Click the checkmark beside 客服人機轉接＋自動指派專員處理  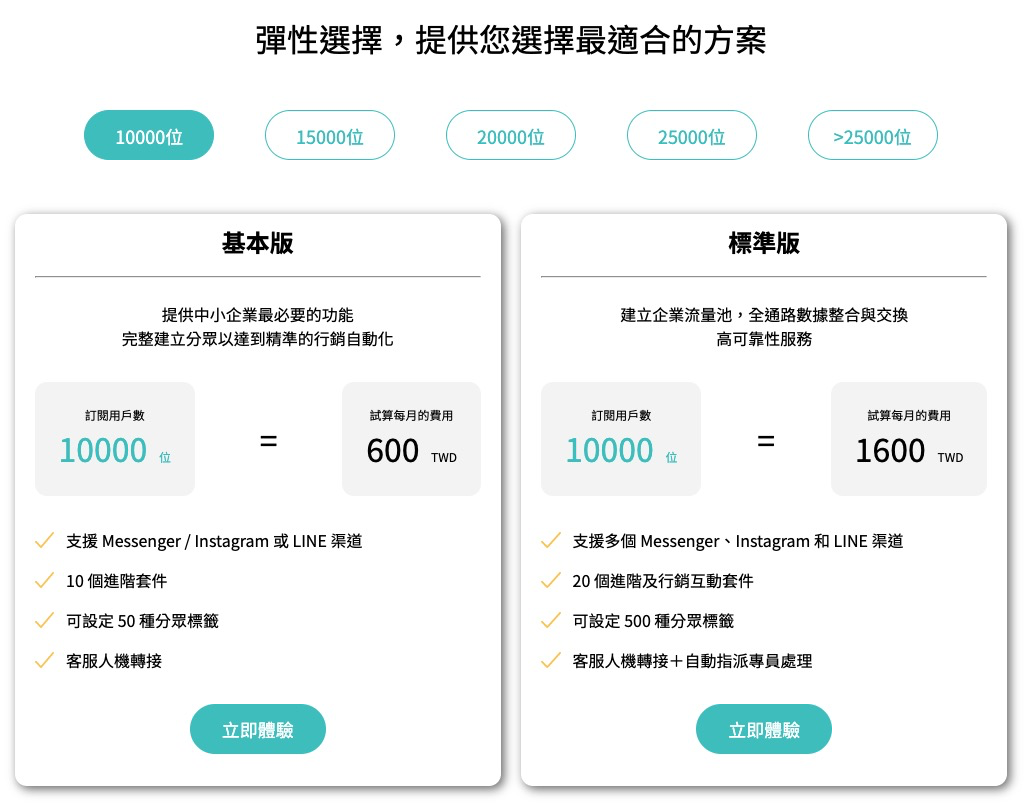tap(551, 660)
